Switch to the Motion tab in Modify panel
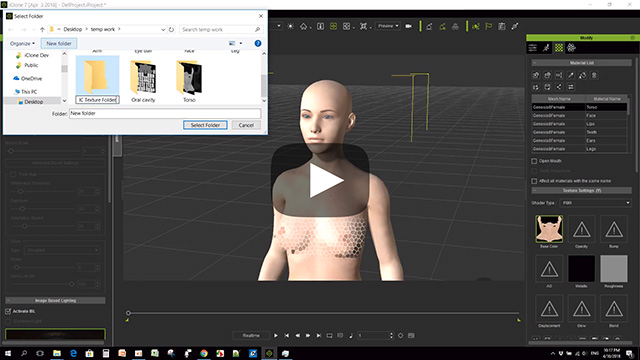Screen dimensions: 640x360 coord(546,48)
